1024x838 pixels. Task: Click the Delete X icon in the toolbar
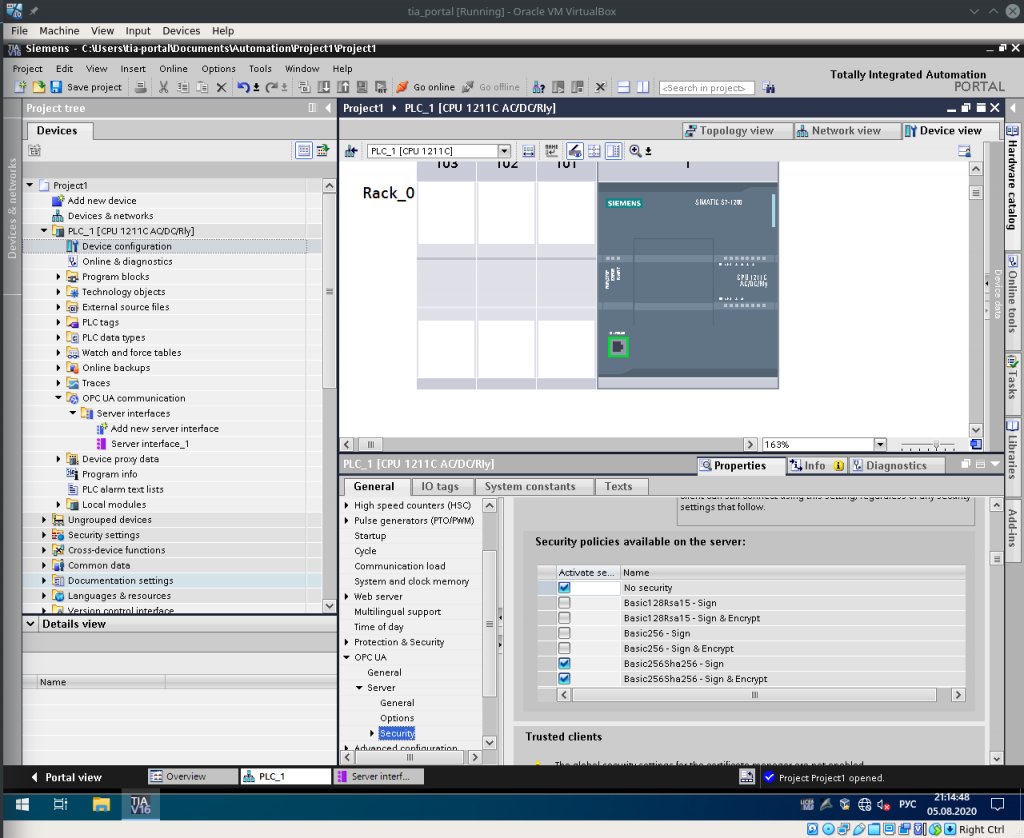221,87
